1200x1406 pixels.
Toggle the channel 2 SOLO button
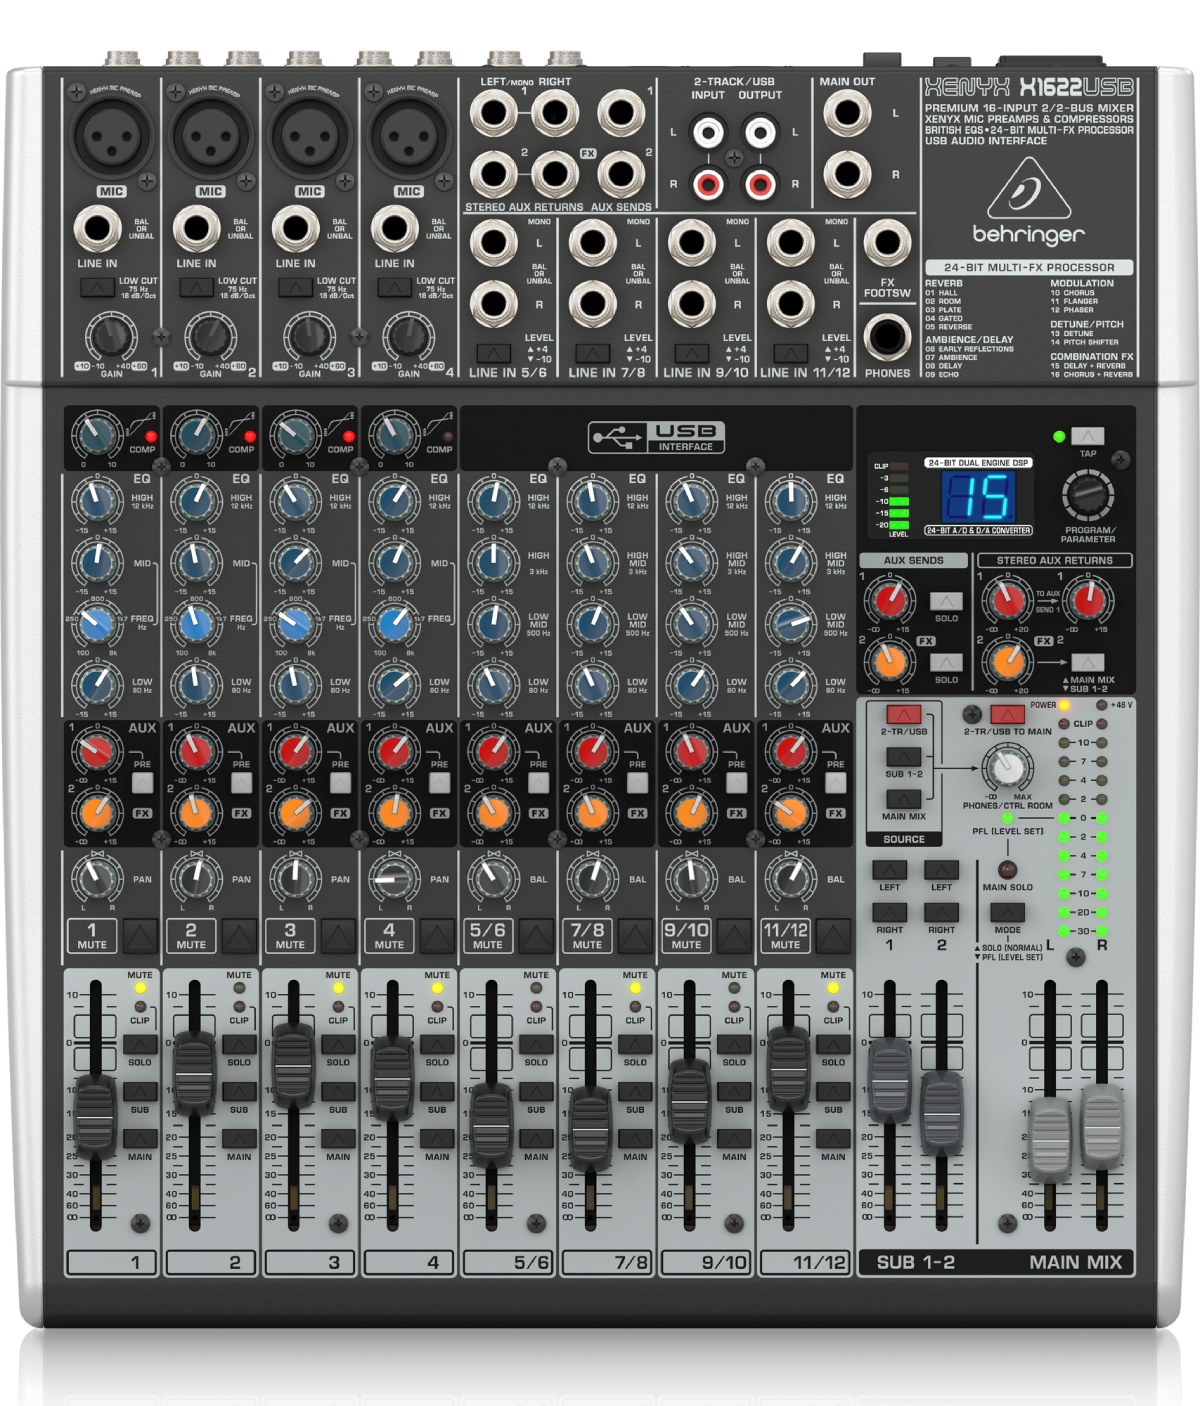(239, 1045)
